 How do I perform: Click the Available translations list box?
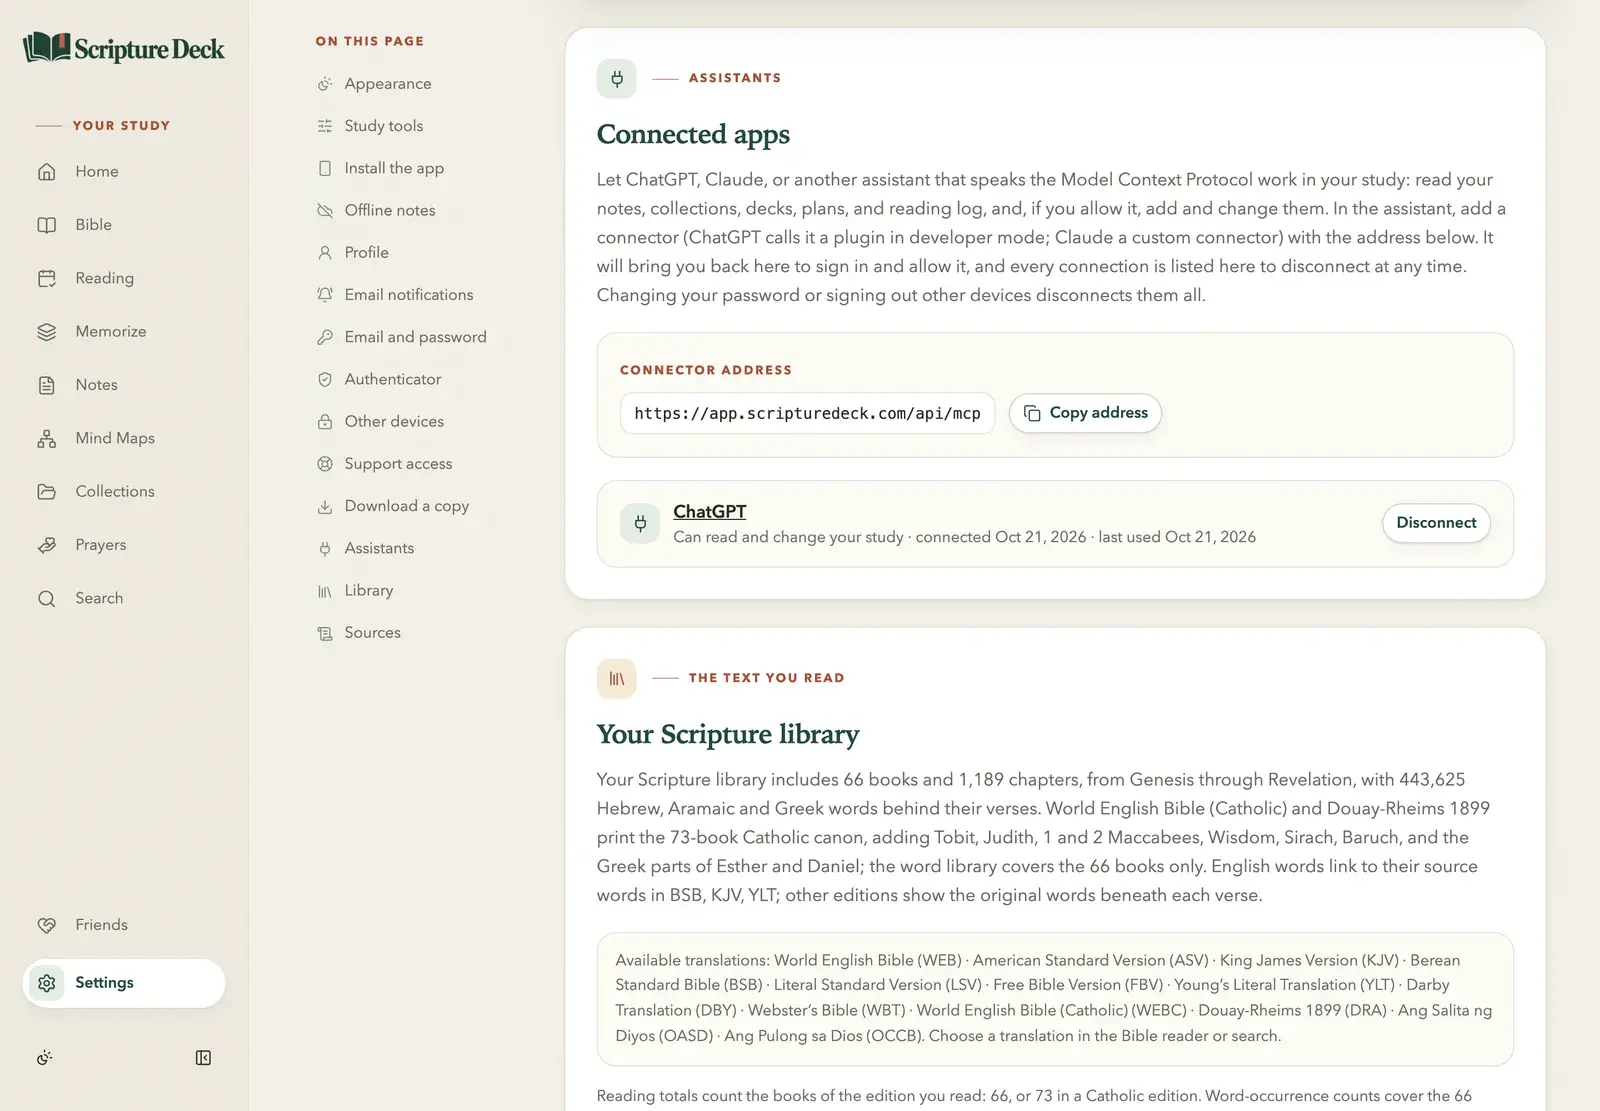coord(1055,999)
